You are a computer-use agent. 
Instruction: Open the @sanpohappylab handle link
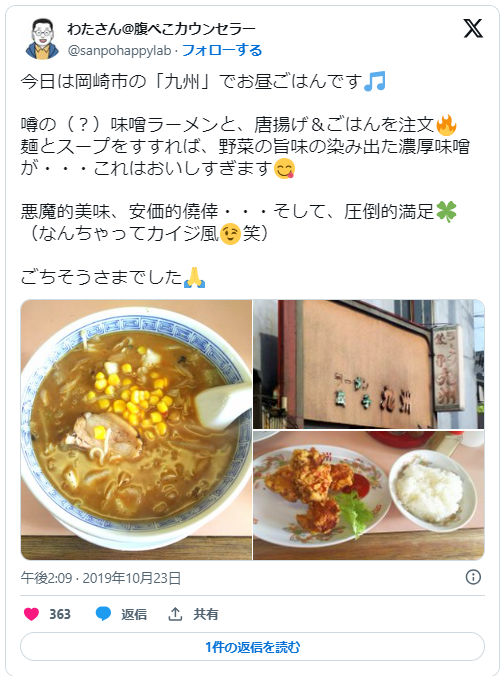[x=119, y=50]
